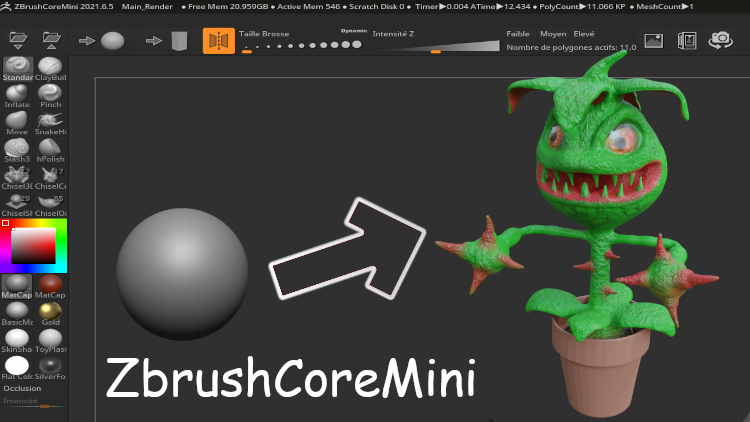Open the save project folder icon
Screen dimensions: 750x422
pyautogui.click(x=51, y=40)
